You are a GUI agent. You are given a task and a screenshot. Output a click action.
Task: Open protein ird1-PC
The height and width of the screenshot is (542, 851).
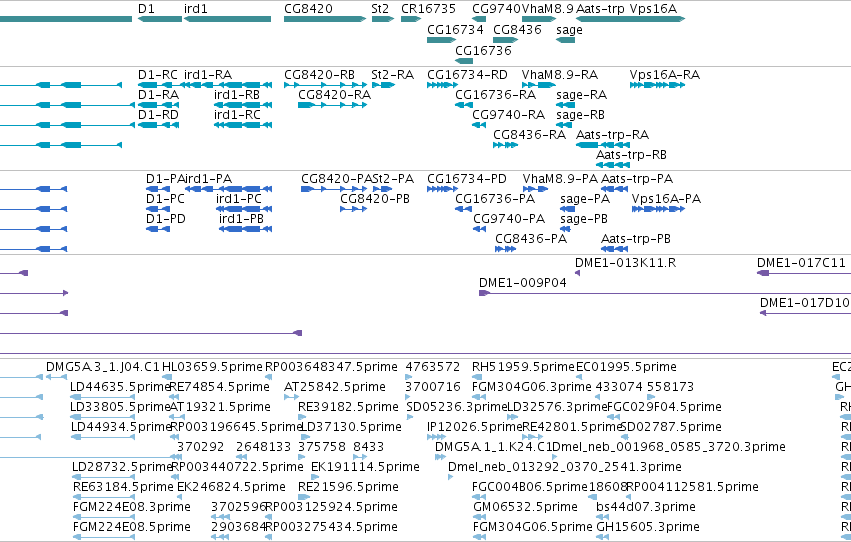click(x=239, y=199)
